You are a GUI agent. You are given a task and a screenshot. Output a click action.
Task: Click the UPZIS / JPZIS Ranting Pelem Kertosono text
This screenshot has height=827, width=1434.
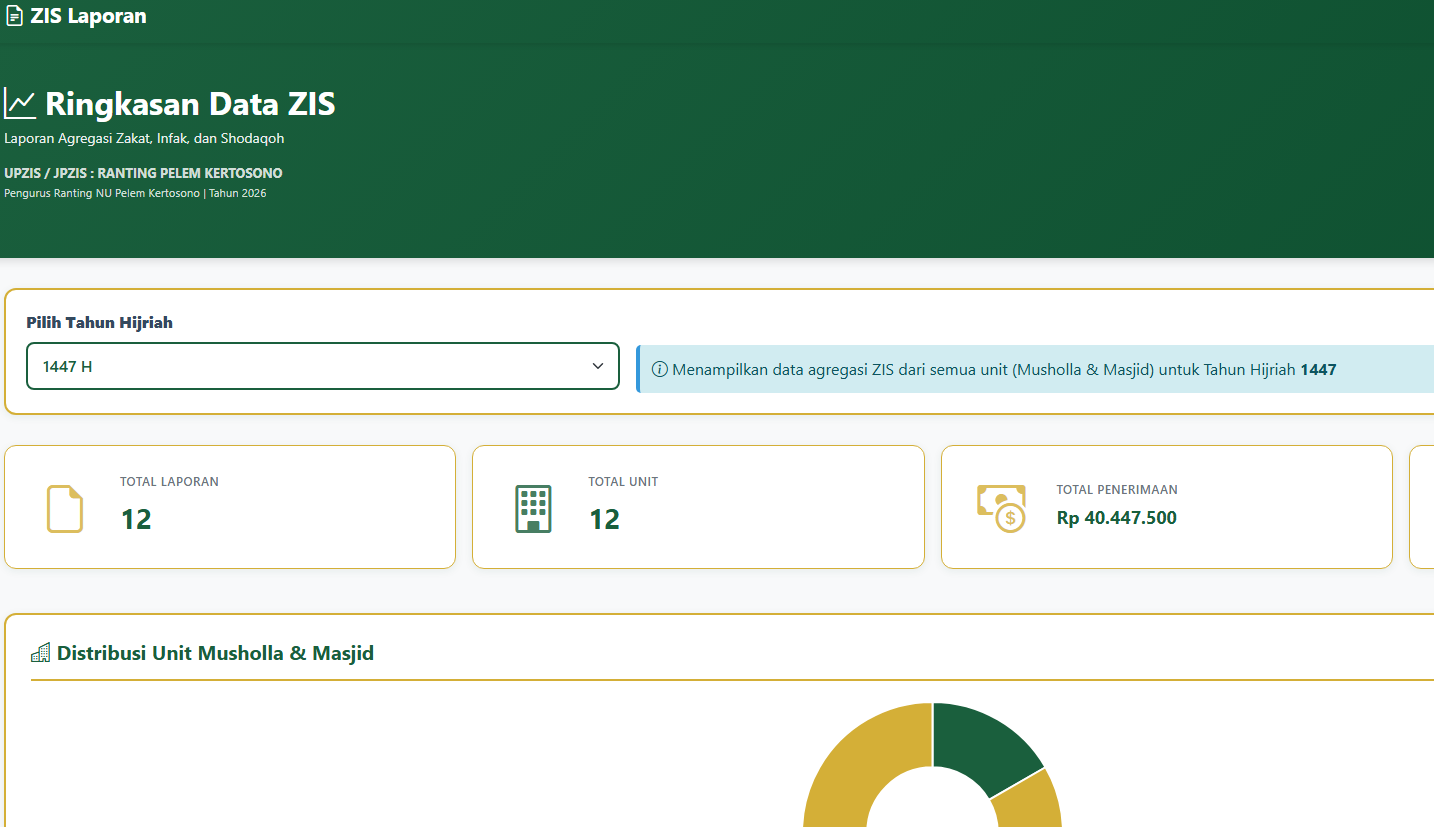click(x=143, y=173)
